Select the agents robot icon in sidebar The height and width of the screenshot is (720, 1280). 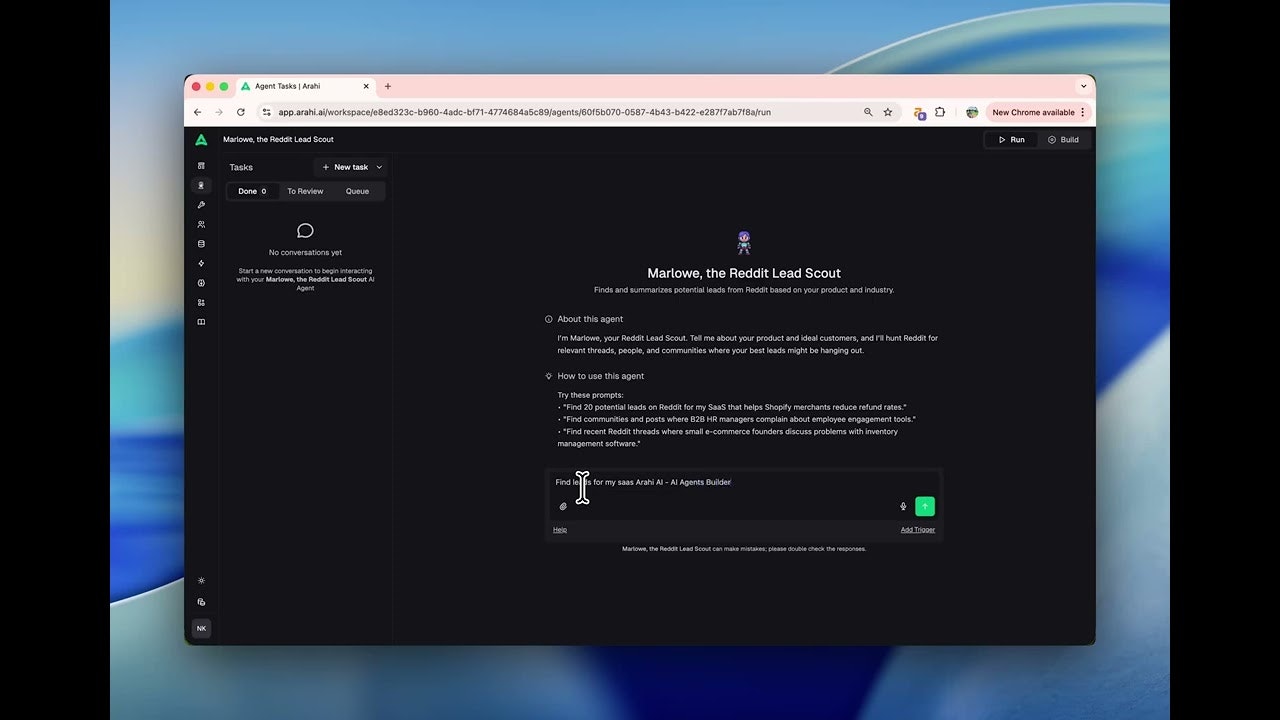click(x=201, y=185)
